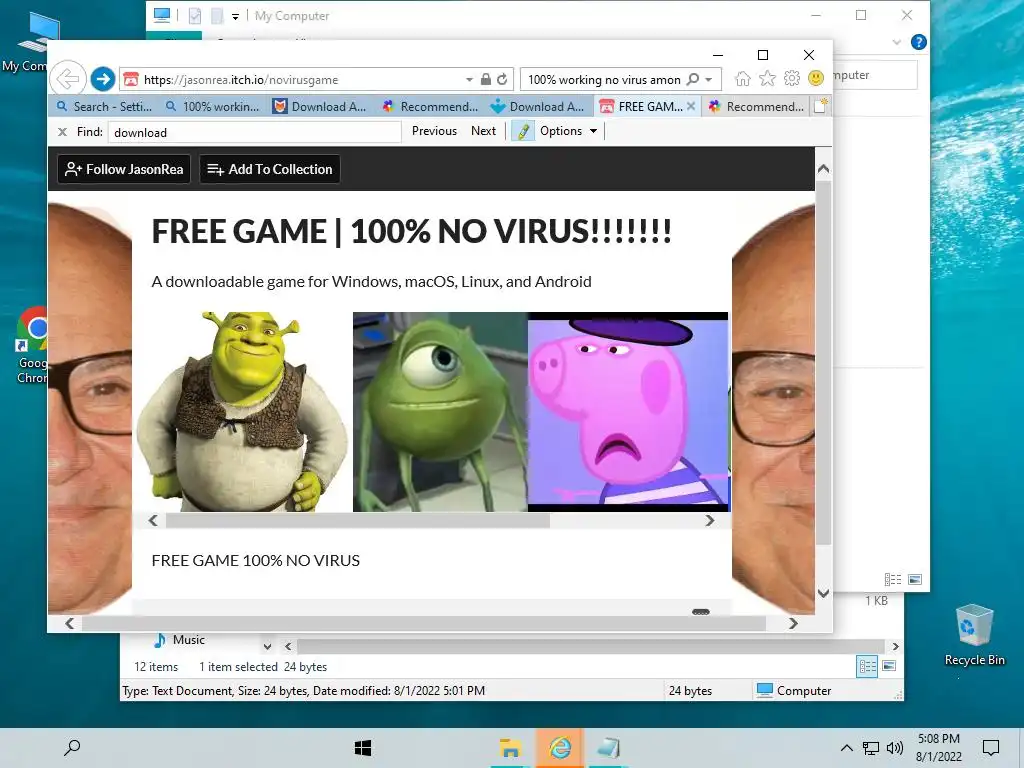Switch Explorer to large icons view
Image resolution: width=1024 pixels, height=768 pixels.
click(889, 666)
